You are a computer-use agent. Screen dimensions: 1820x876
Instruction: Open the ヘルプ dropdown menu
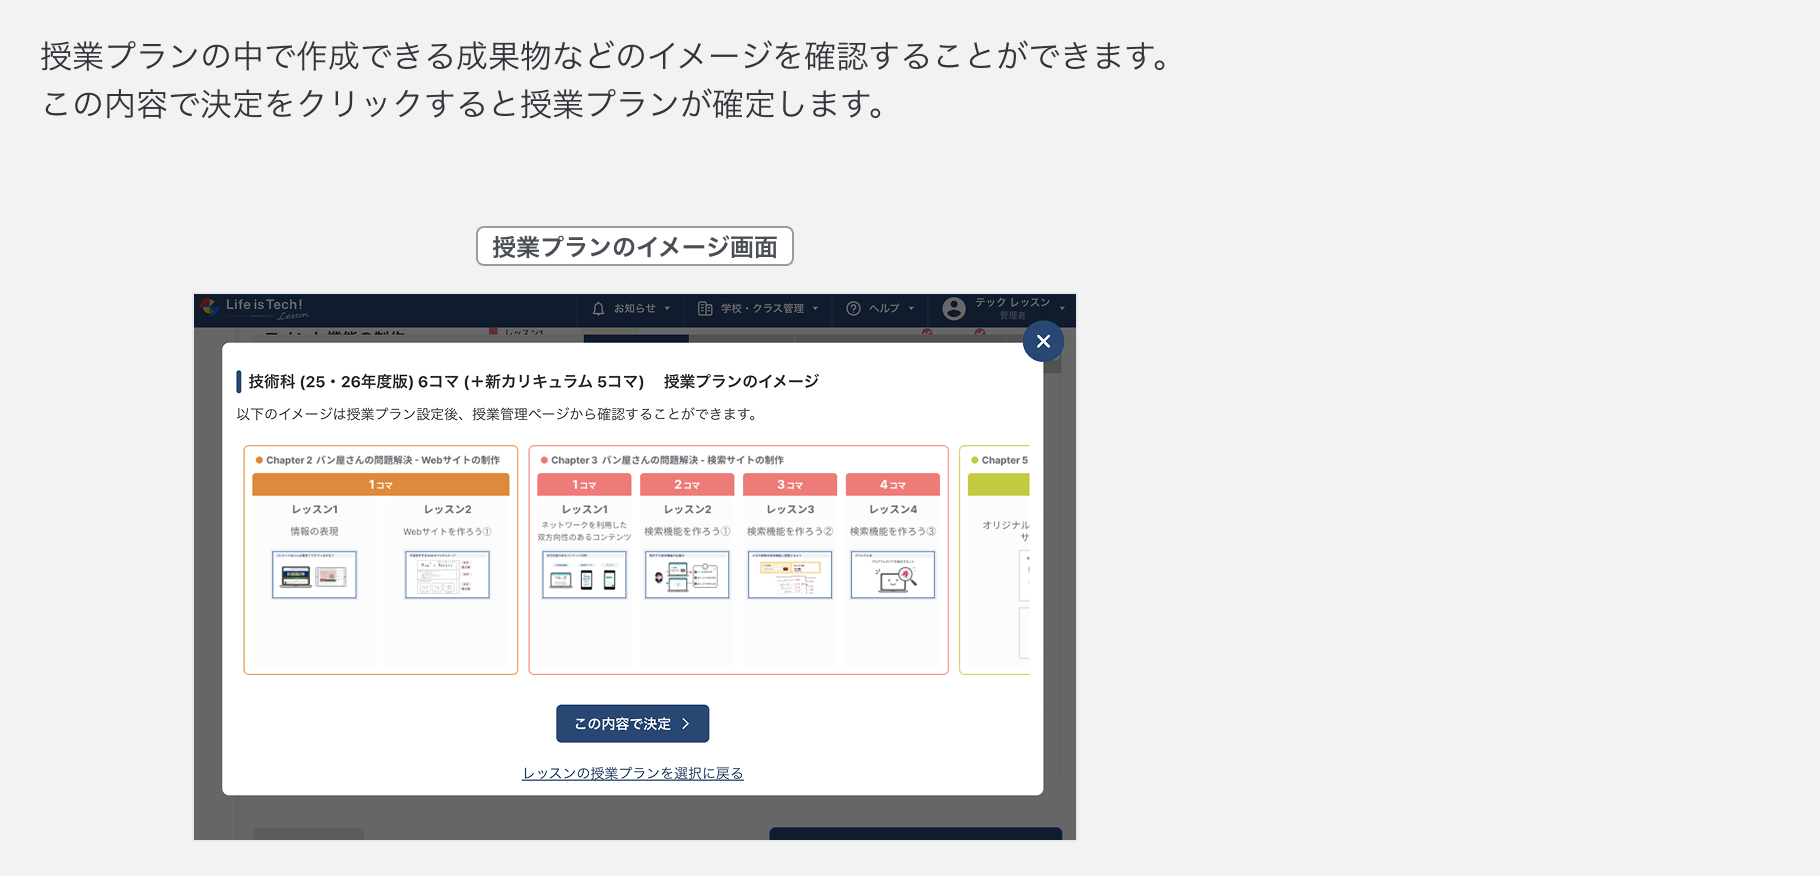tap(891, 309)
